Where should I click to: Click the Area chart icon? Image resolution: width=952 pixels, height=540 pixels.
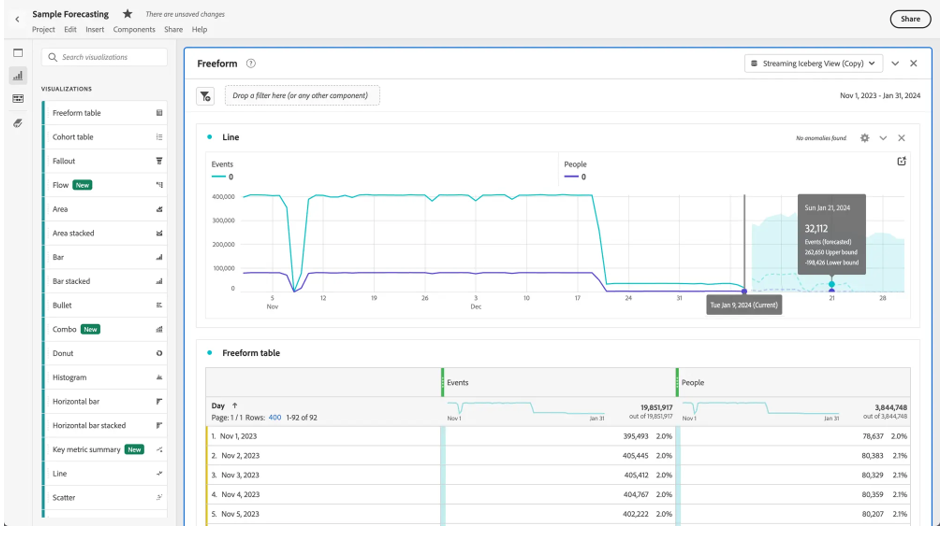pos(159,209)
